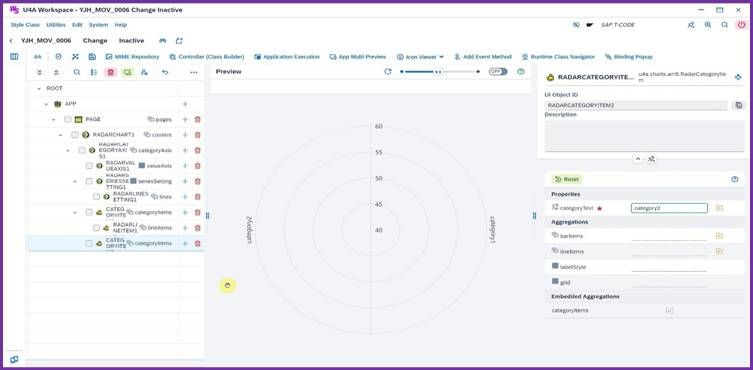The width and height of the screenshot is (753, 370).
Task: Check the valueAxis row checkbox
Action: click(x=89, y=166)
